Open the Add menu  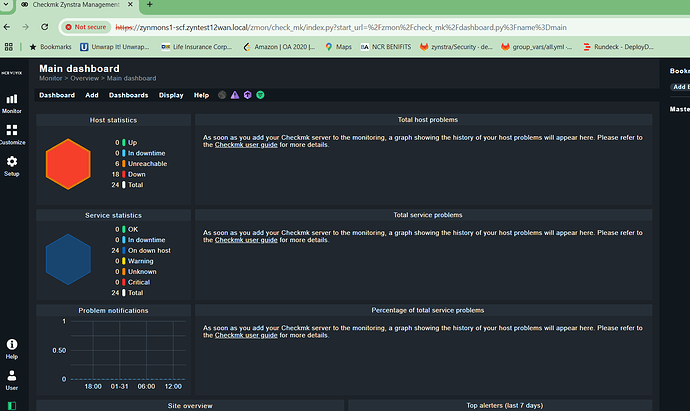[92, 95]
